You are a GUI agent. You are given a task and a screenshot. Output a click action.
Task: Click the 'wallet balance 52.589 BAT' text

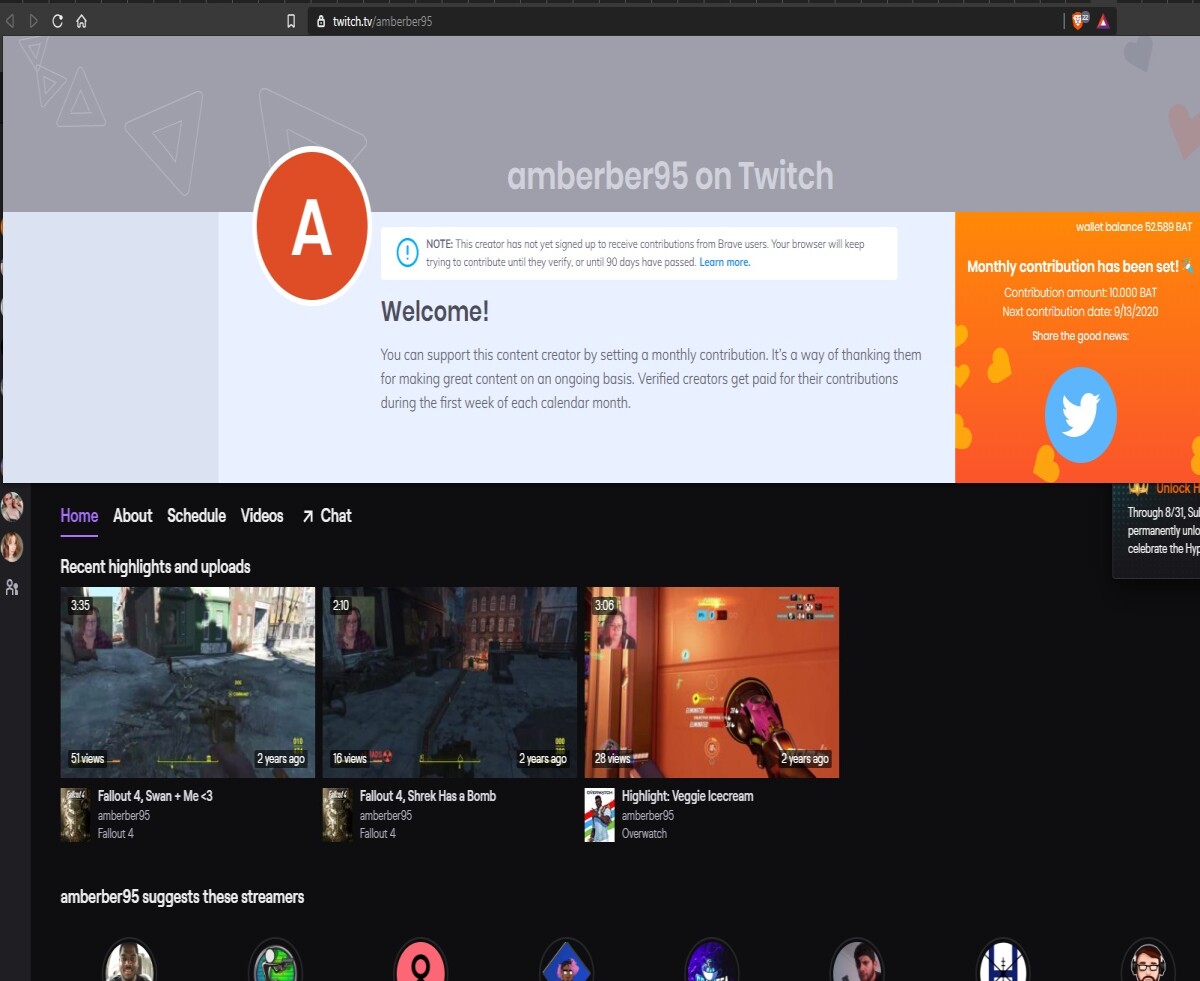[x=1134, y=227]
